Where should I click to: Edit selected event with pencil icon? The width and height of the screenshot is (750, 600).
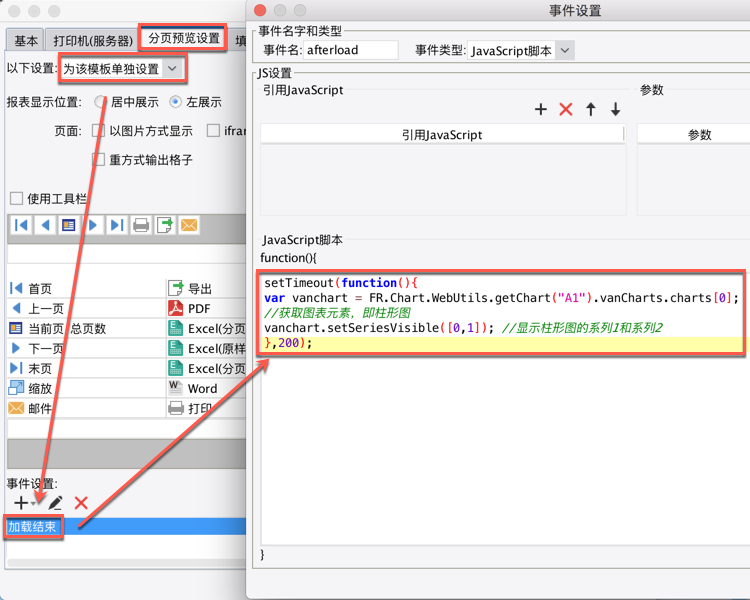[x=55, y=503]
